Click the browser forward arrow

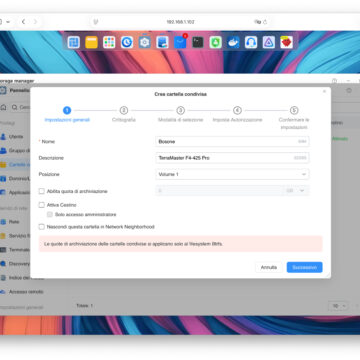(x=35, y=22)
